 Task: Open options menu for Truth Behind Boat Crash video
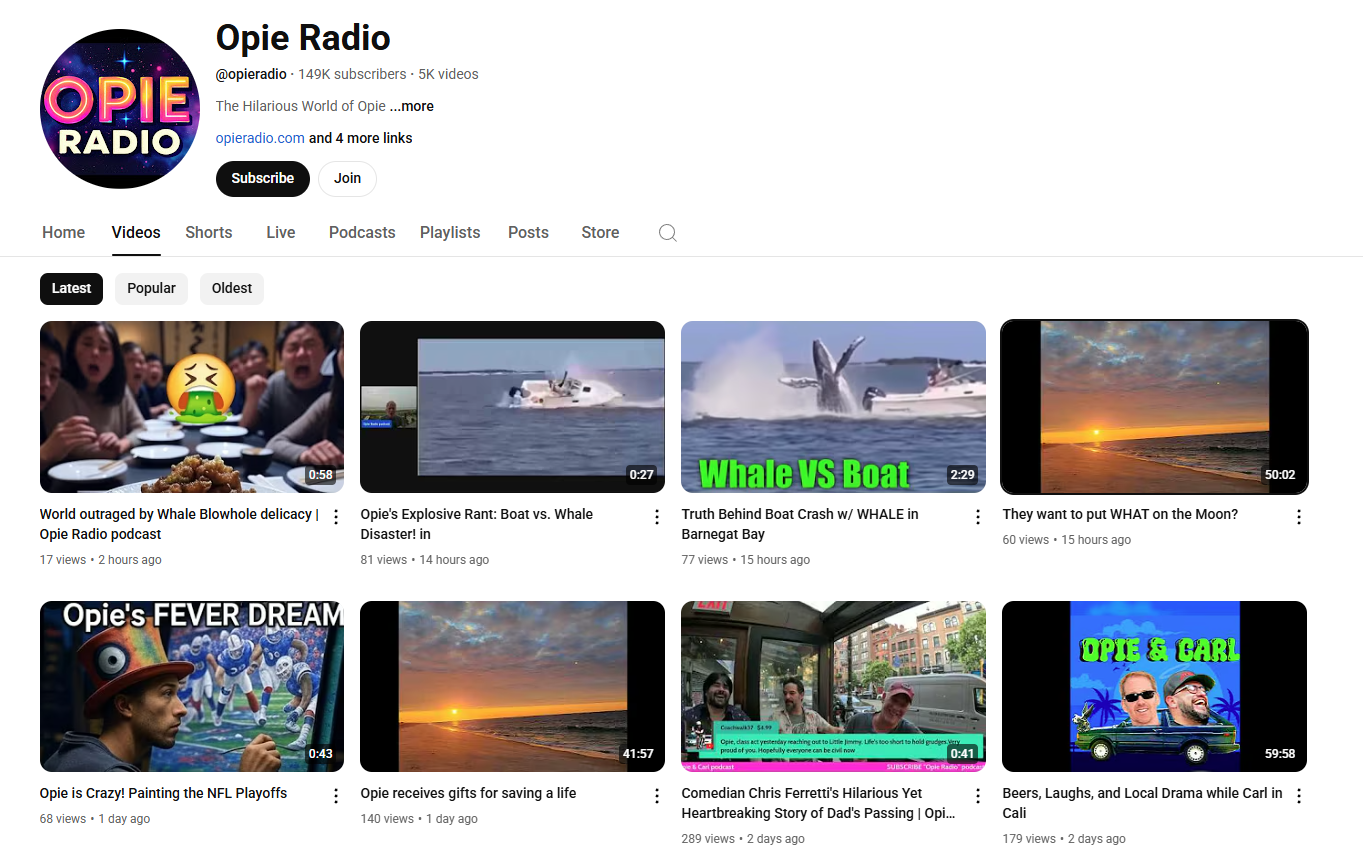978,517
